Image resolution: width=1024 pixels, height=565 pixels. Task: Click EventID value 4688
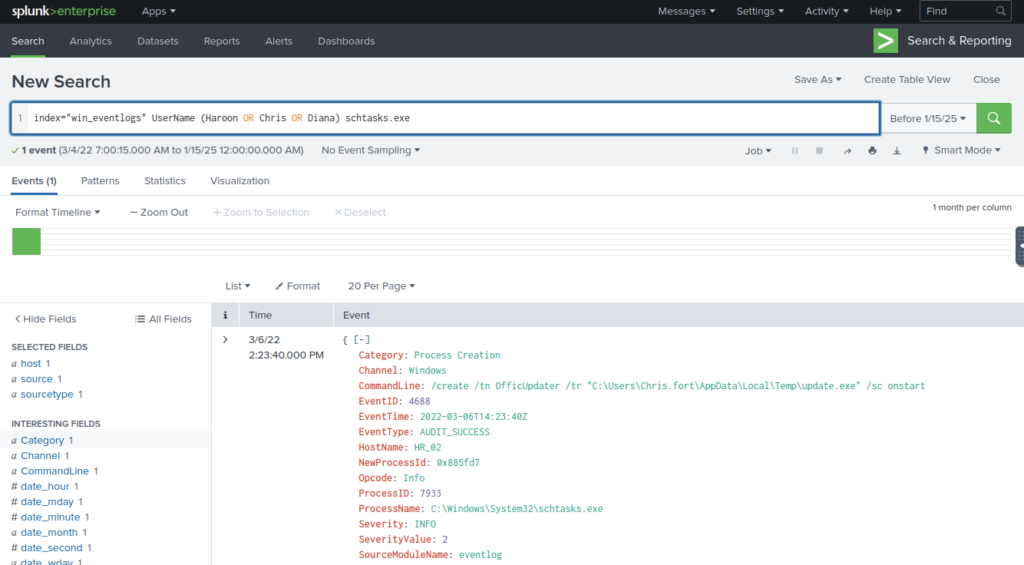[419, 401]
